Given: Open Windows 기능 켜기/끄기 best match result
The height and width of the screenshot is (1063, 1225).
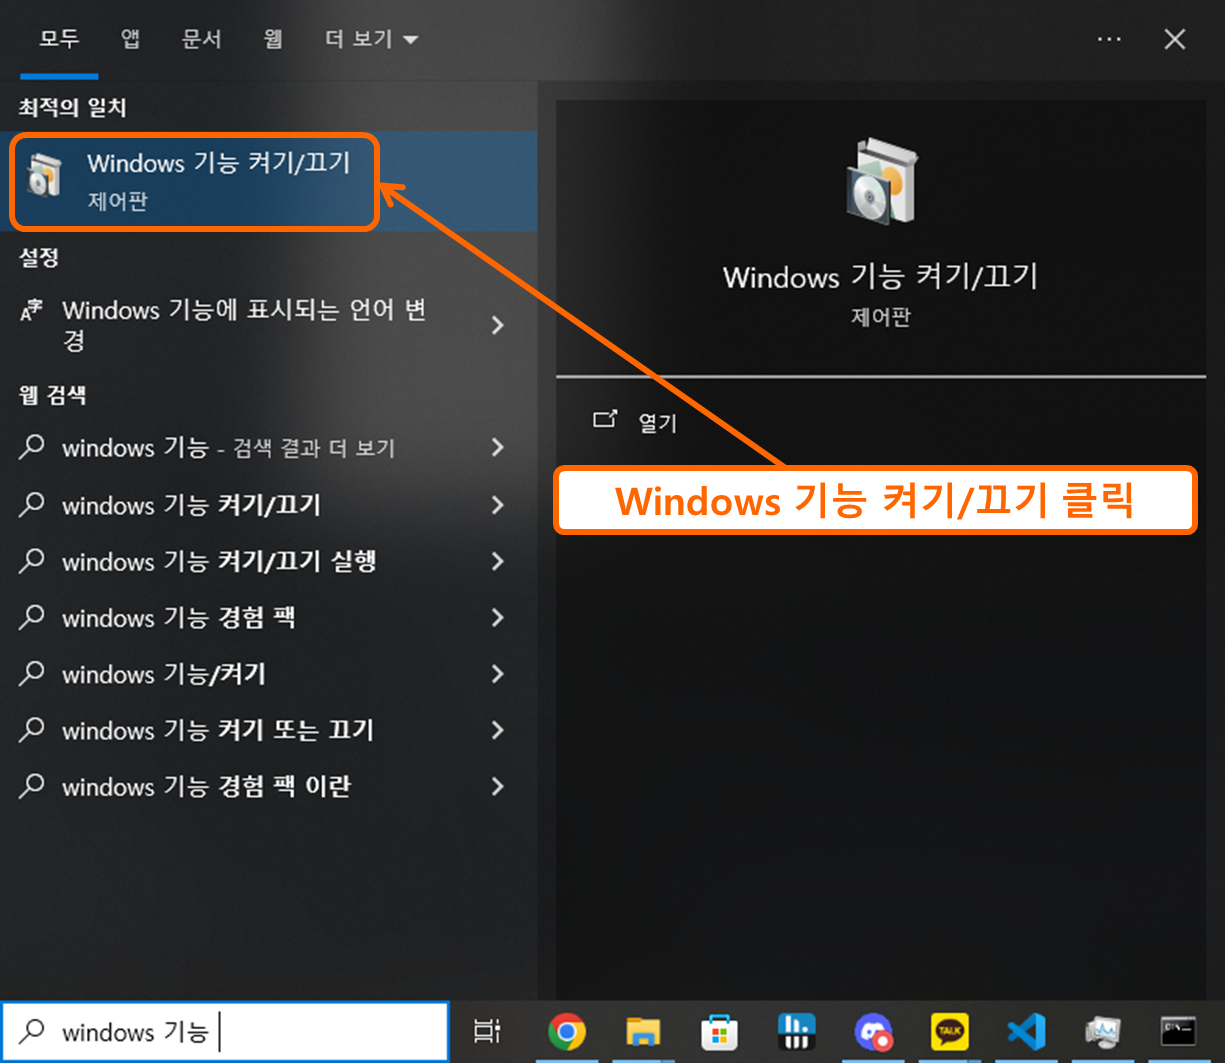Looking at the screenshot, I should tap(268, 181).
